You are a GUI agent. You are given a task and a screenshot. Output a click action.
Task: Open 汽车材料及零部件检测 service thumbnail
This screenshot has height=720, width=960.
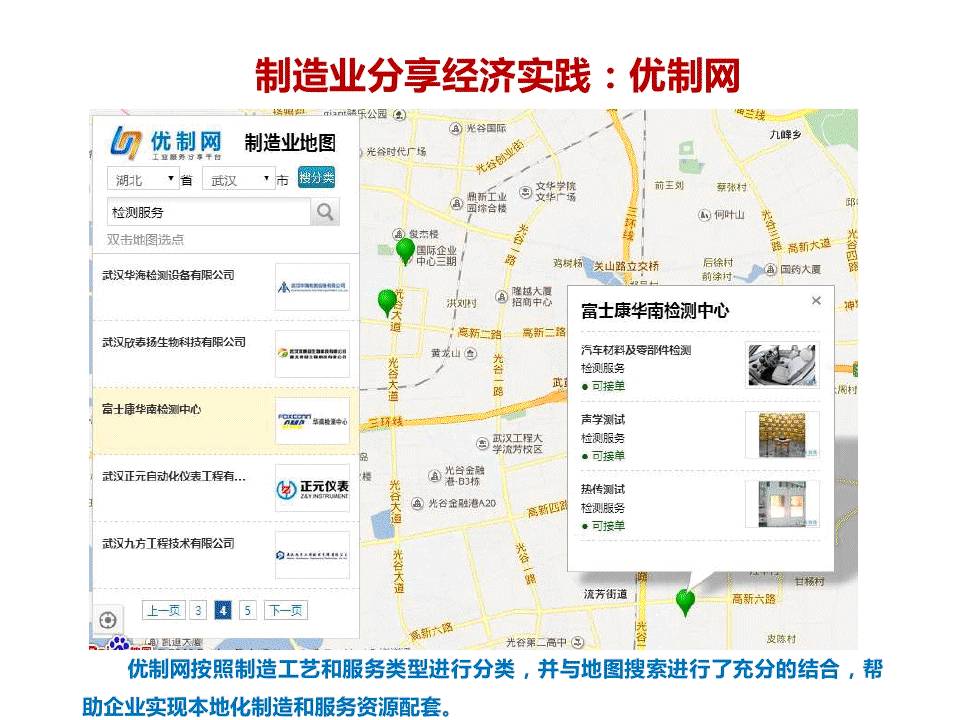[x=782, y=365]
